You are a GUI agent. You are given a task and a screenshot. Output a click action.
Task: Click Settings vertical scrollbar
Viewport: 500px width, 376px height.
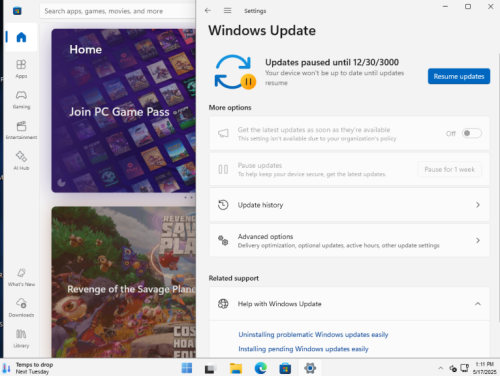tap(499, 187)
